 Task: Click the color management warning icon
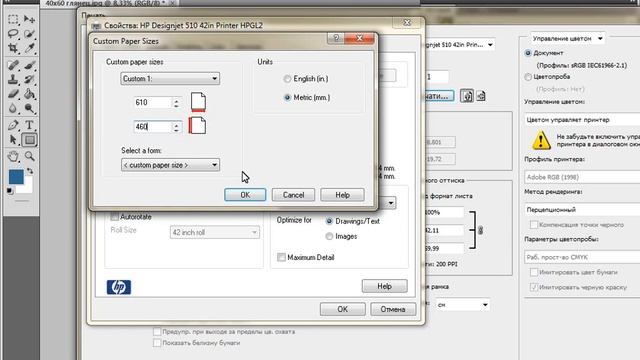point(541,140)
